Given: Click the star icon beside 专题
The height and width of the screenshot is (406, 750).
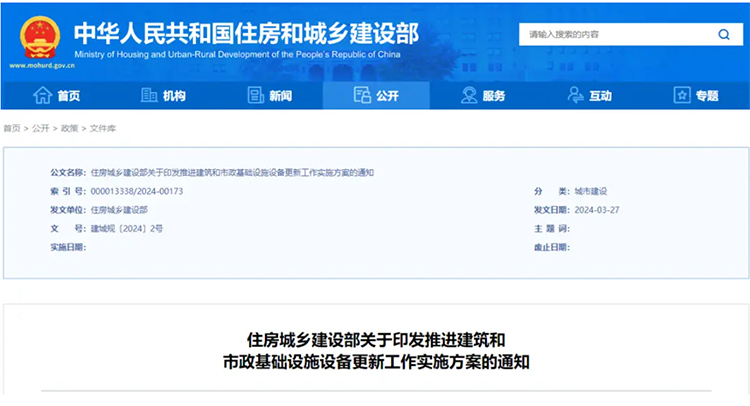Looking at the screenshot, I should coord(682,95).
